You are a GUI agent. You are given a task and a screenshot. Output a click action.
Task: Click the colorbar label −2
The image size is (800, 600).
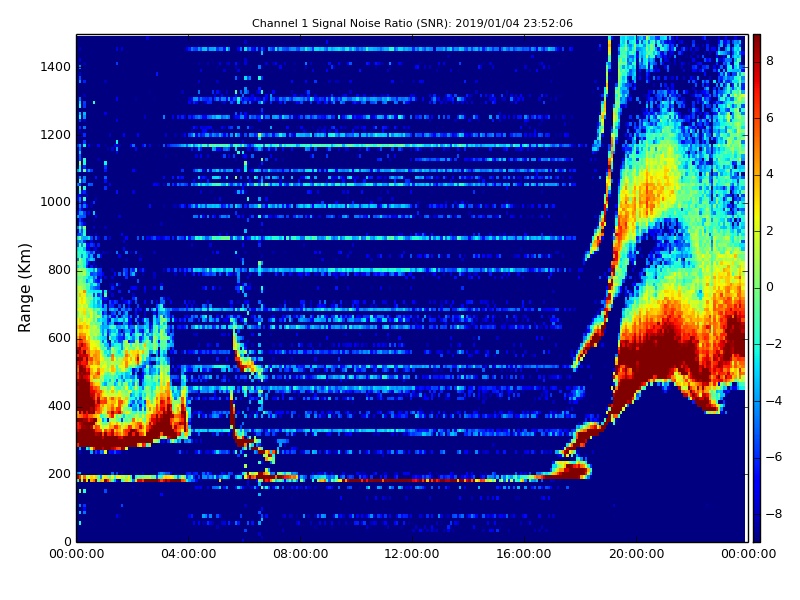click(x=774, y=344)
